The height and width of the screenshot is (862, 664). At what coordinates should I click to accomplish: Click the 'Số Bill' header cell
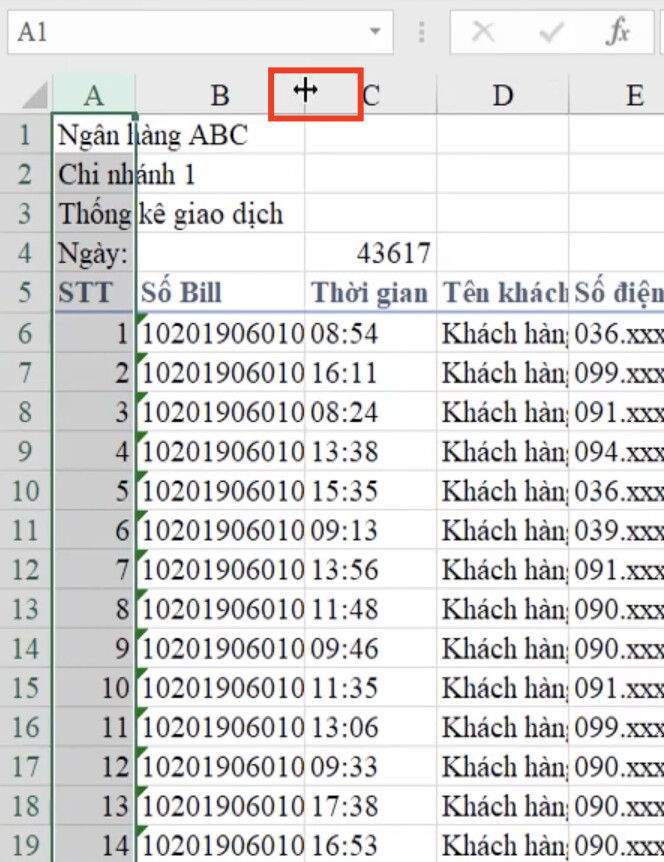pyautogui.click(x=220, y=292)
